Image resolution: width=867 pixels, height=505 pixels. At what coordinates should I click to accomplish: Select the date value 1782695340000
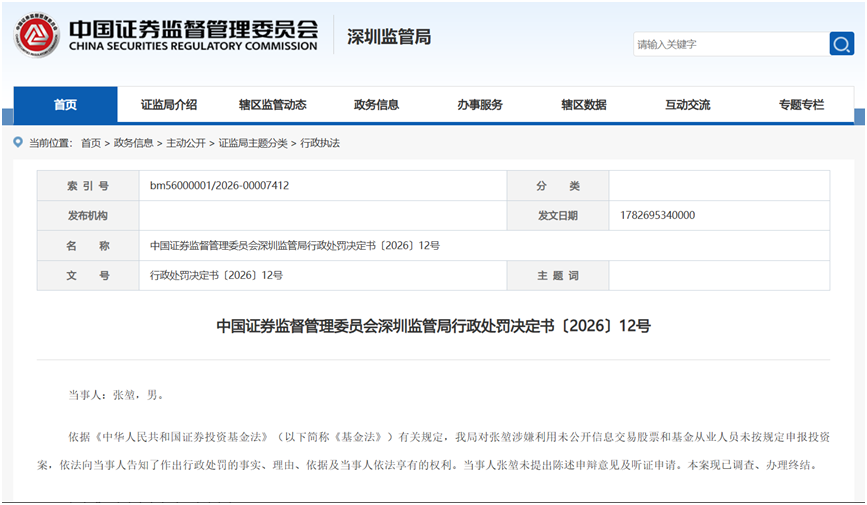click(x=657, y=215)
